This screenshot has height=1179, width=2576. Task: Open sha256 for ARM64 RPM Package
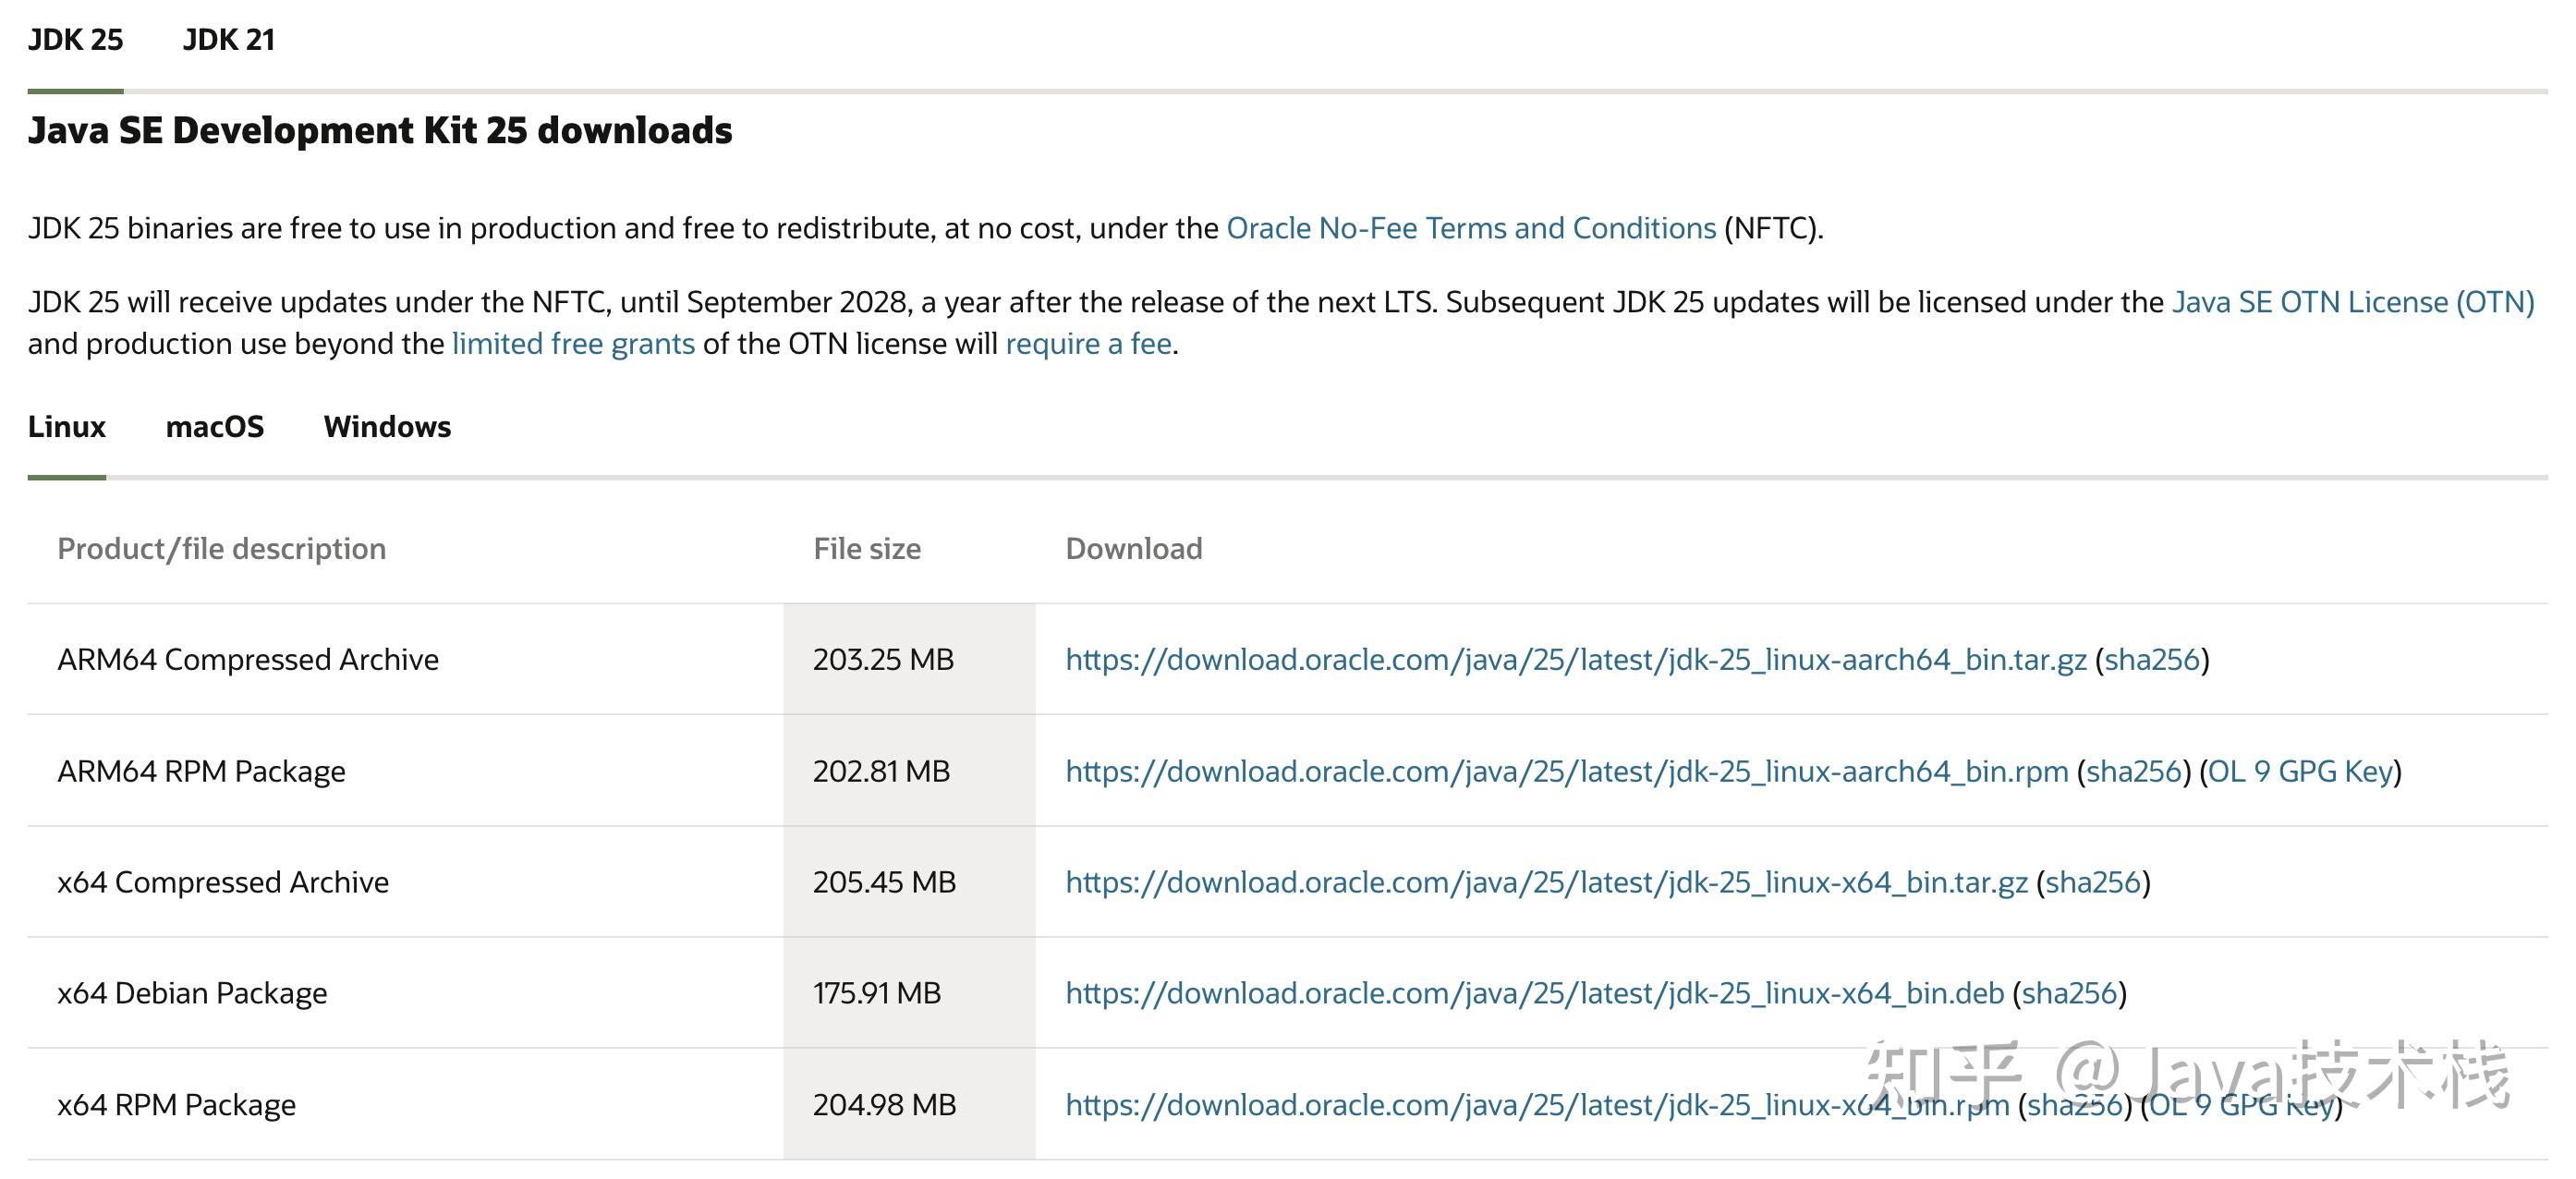point(2133,772)
